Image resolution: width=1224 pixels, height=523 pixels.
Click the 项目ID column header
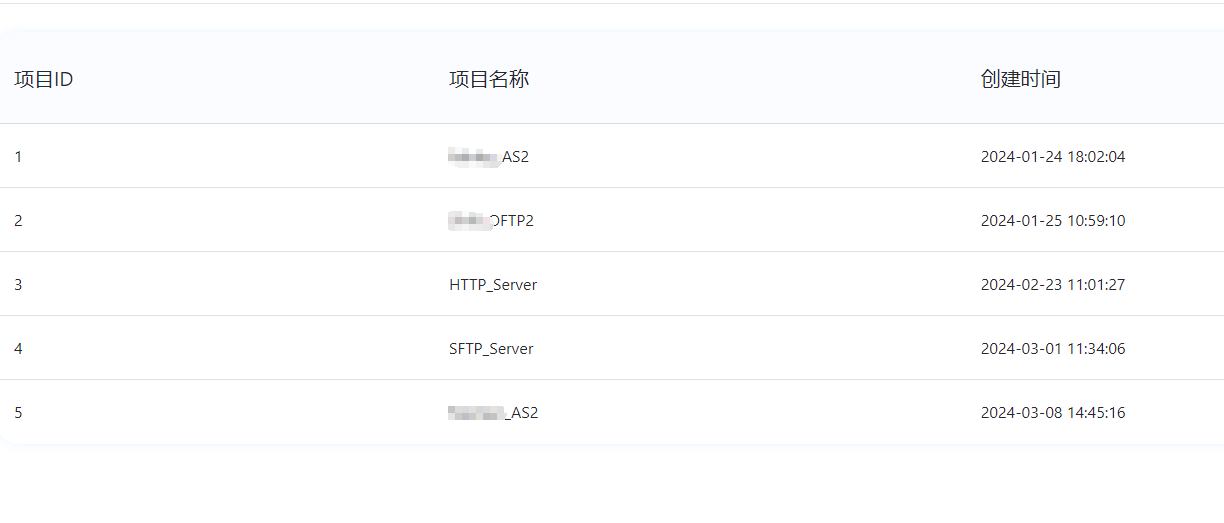pos(43,80)
